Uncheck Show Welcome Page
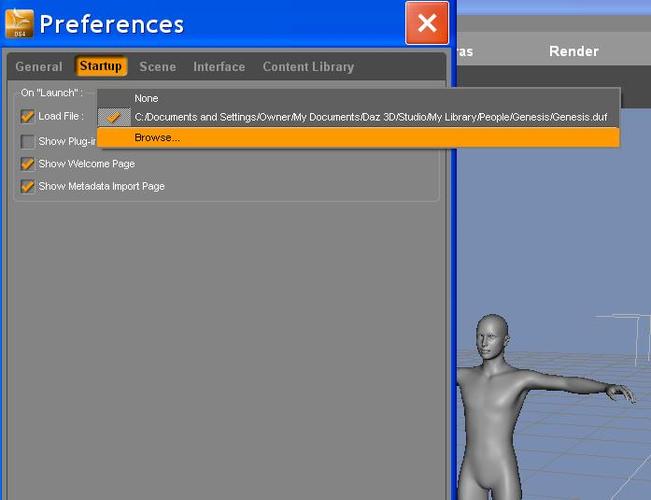Viewport: 651px width, 500px height. 27,164
